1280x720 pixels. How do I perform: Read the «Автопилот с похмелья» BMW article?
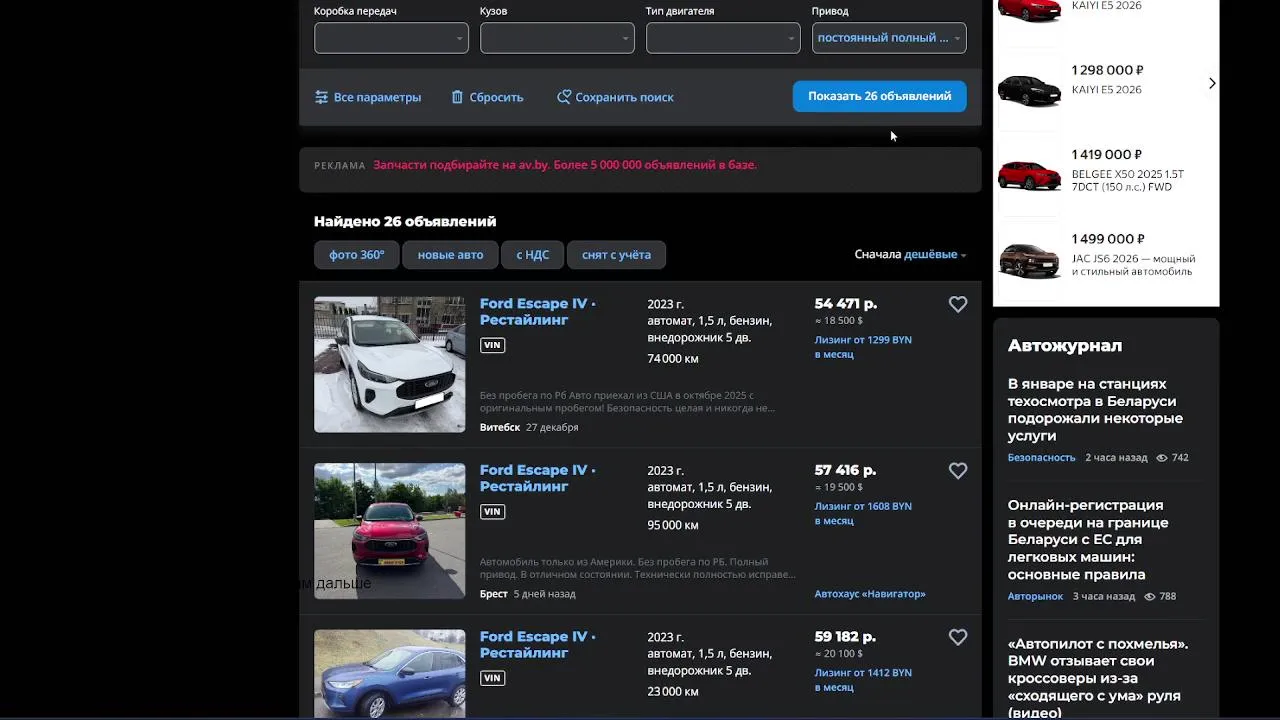point(1098,677)
